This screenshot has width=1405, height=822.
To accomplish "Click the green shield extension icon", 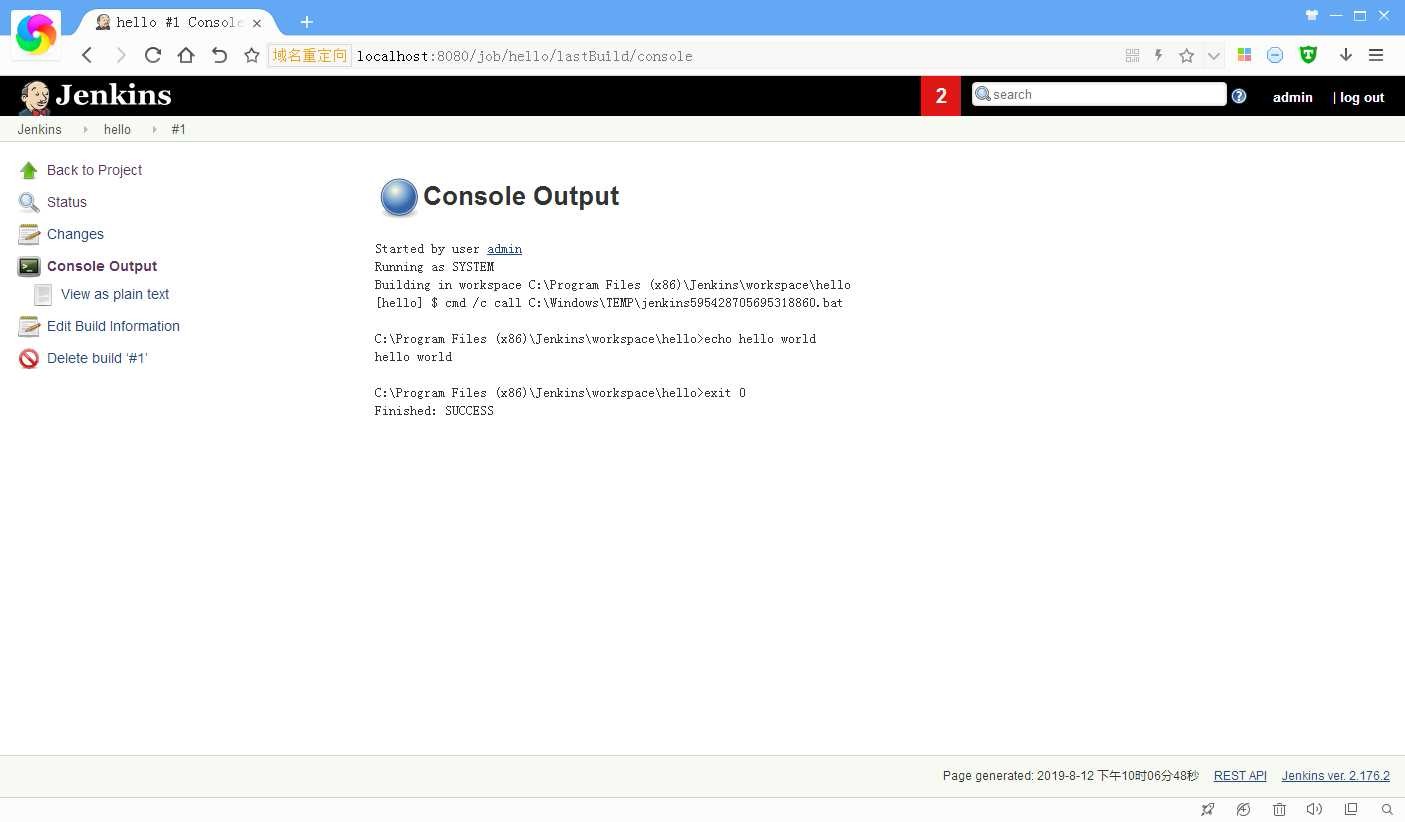I will [1308, 55].
